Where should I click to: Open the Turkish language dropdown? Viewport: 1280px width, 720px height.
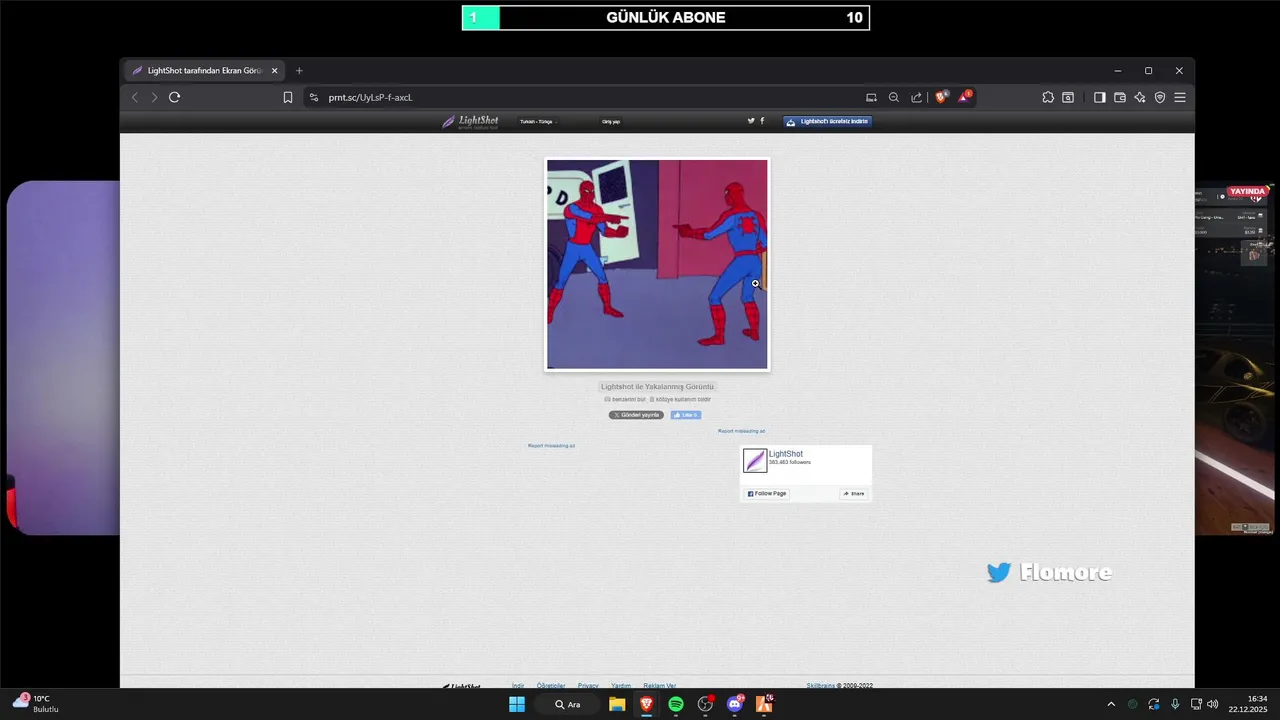coord(537,122)
